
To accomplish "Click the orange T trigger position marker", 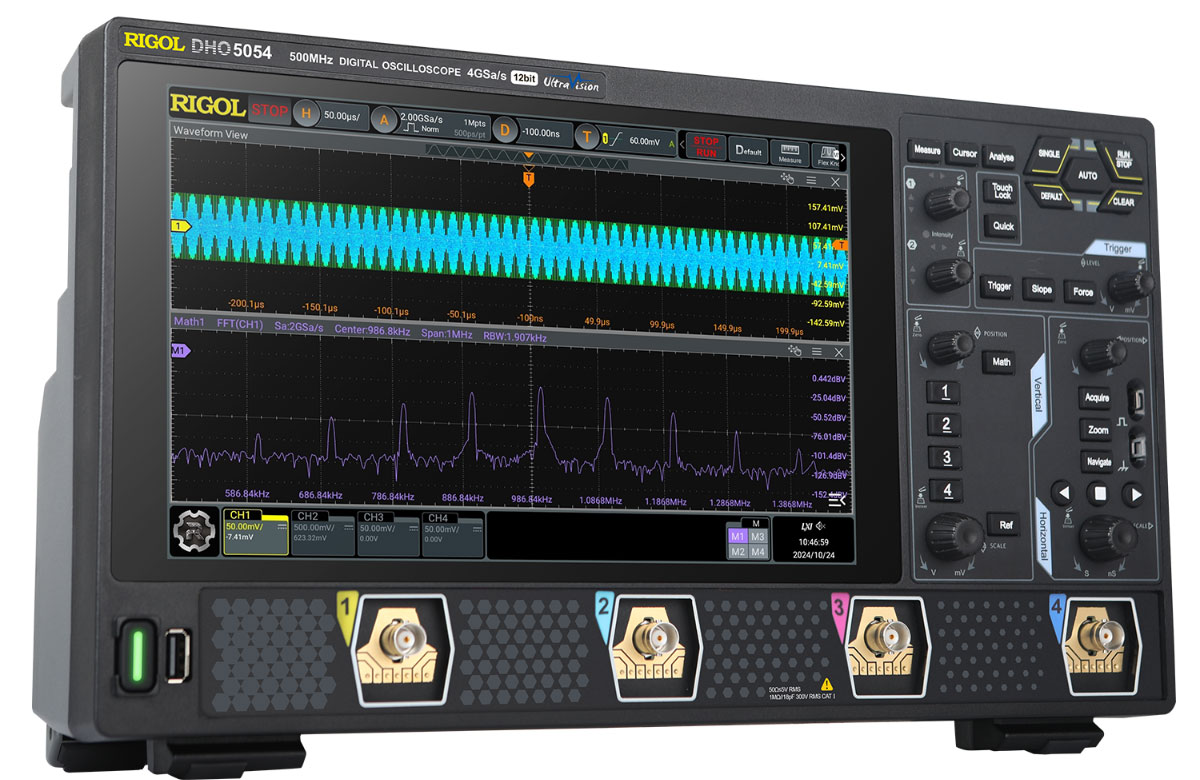I will coord(529,177).
